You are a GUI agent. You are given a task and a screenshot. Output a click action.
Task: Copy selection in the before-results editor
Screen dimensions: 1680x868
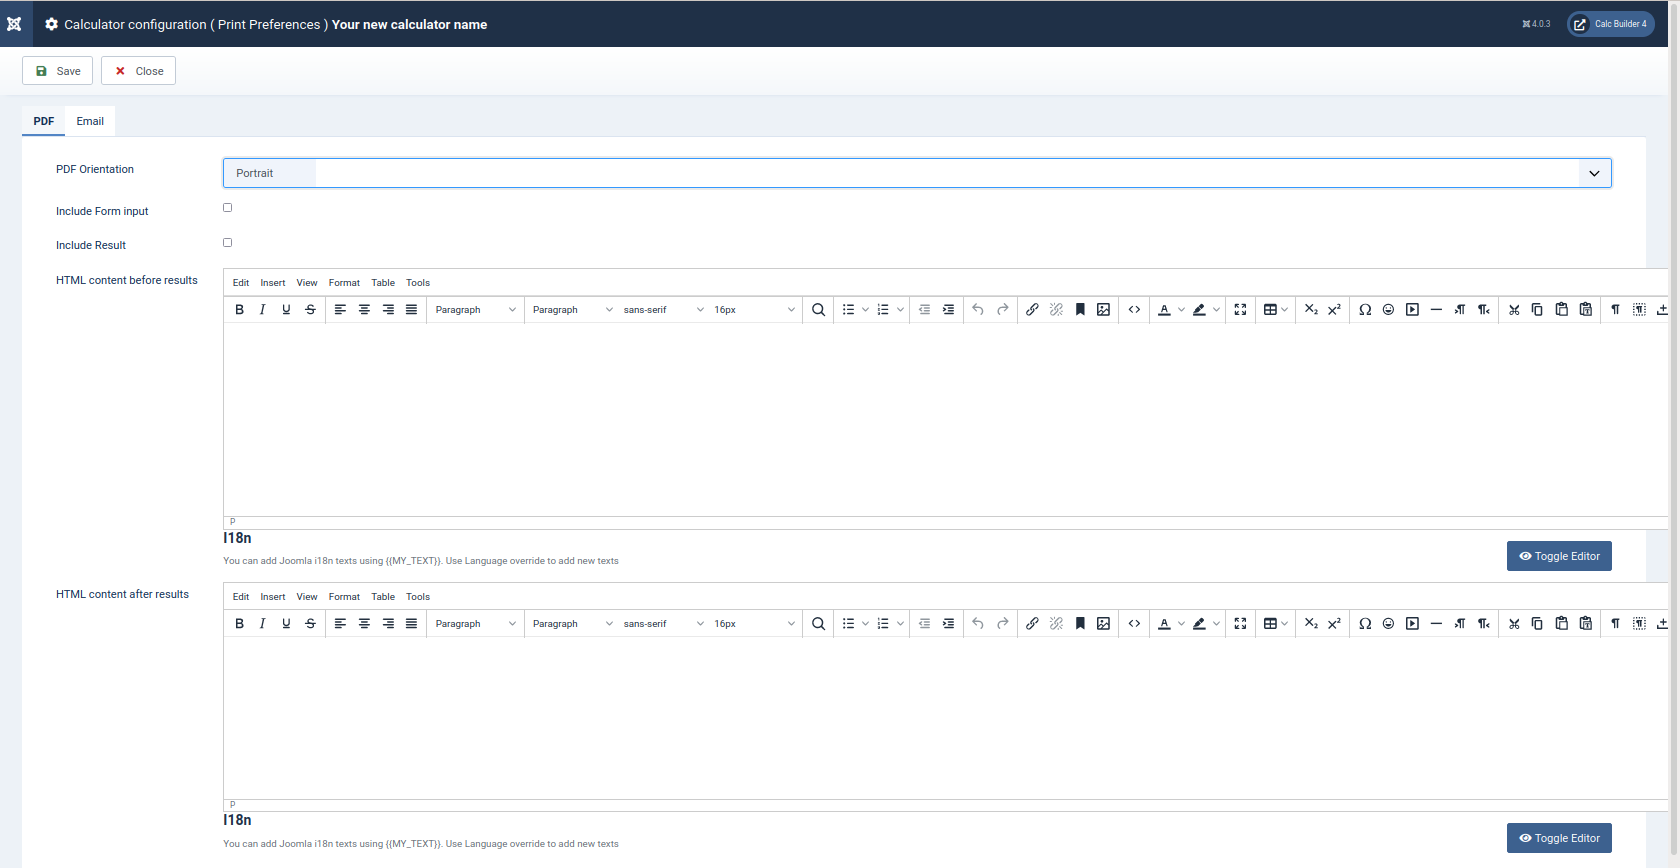tap(1537, 310)
